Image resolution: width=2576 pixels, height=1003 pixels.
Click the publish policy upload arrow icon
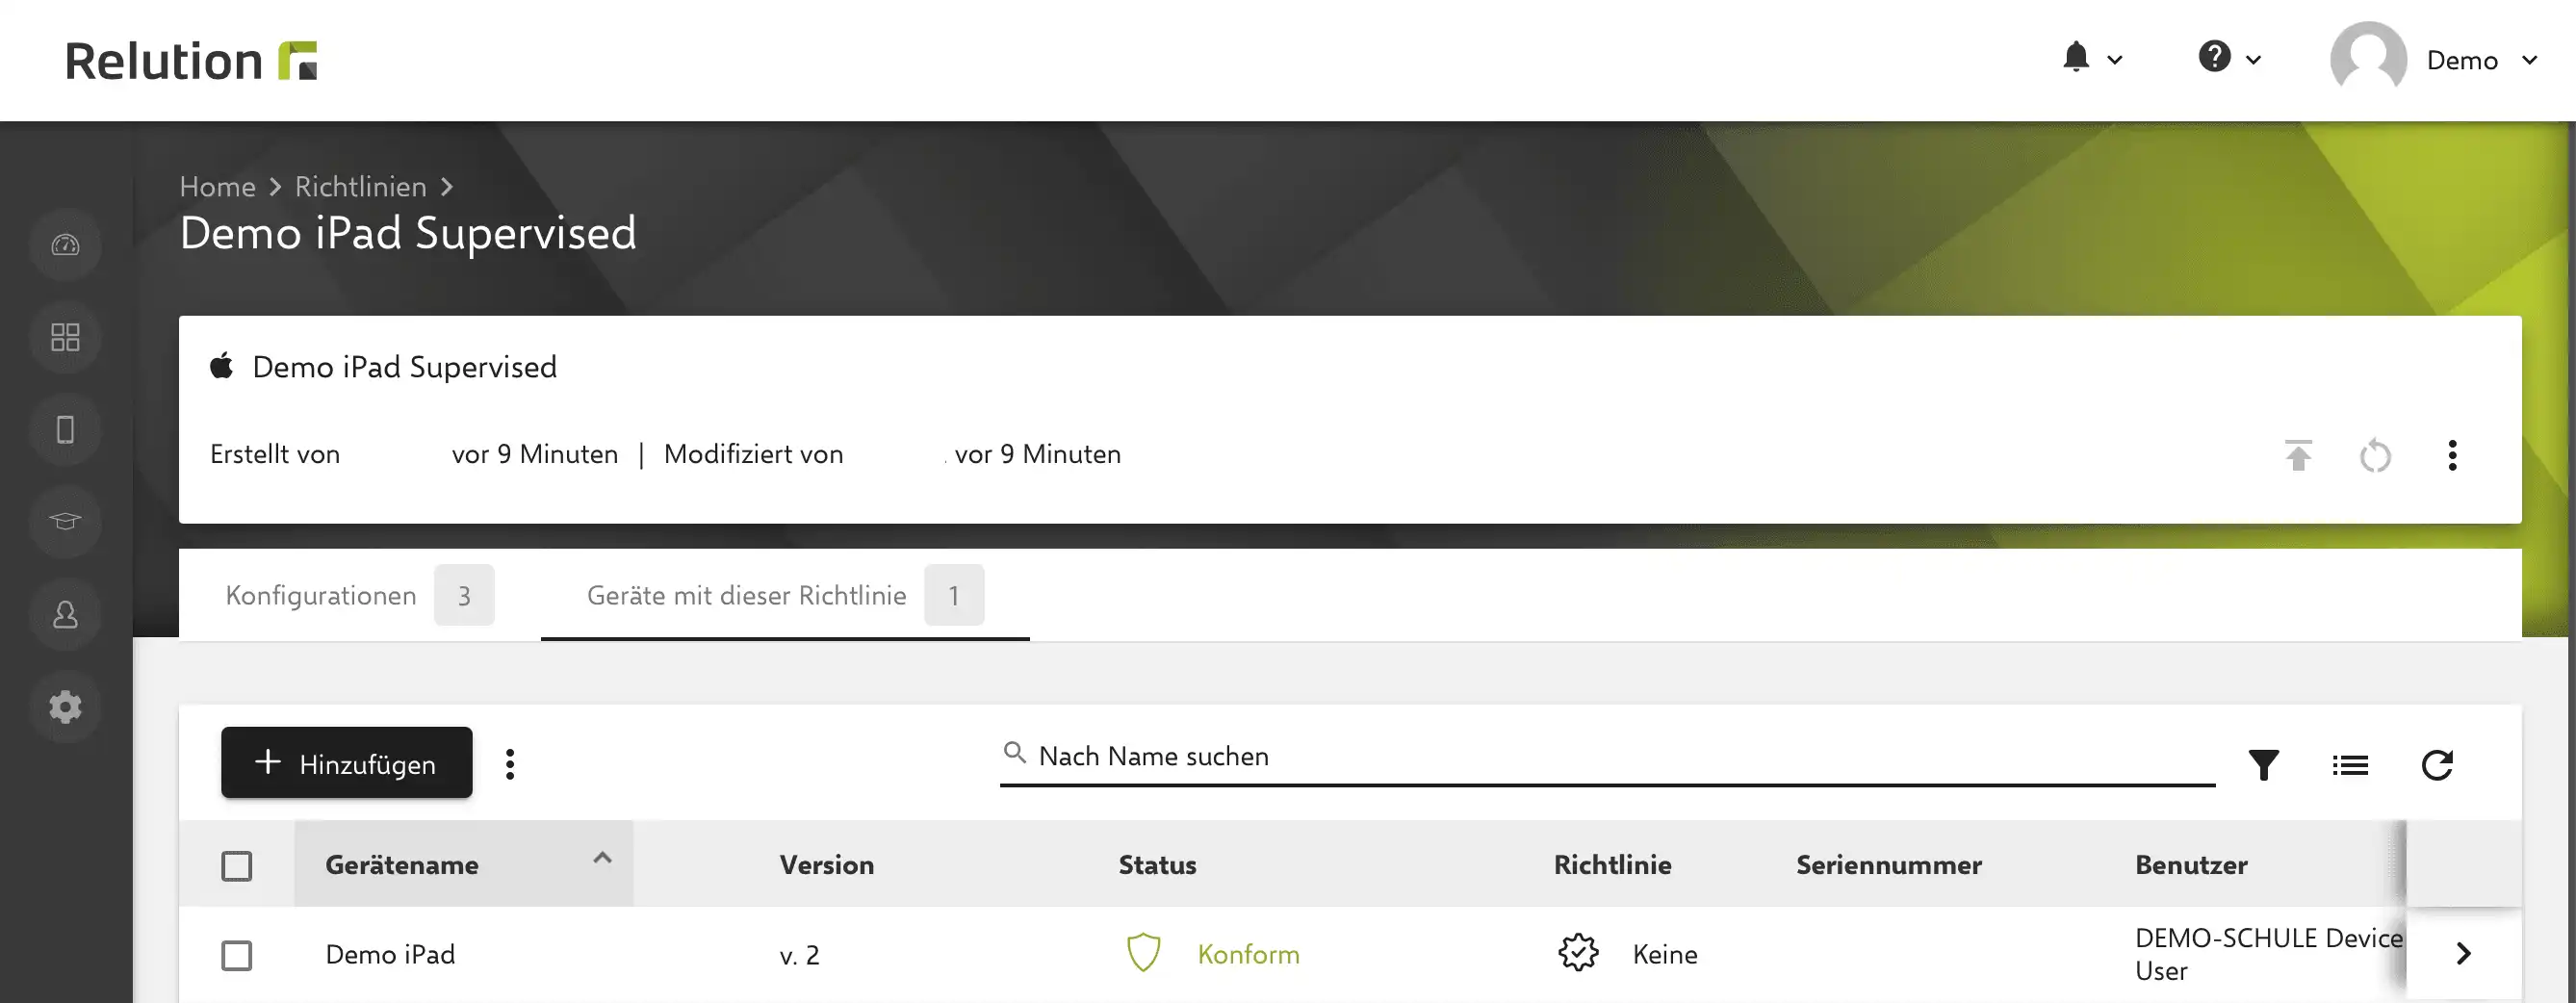click(2298, 455)
